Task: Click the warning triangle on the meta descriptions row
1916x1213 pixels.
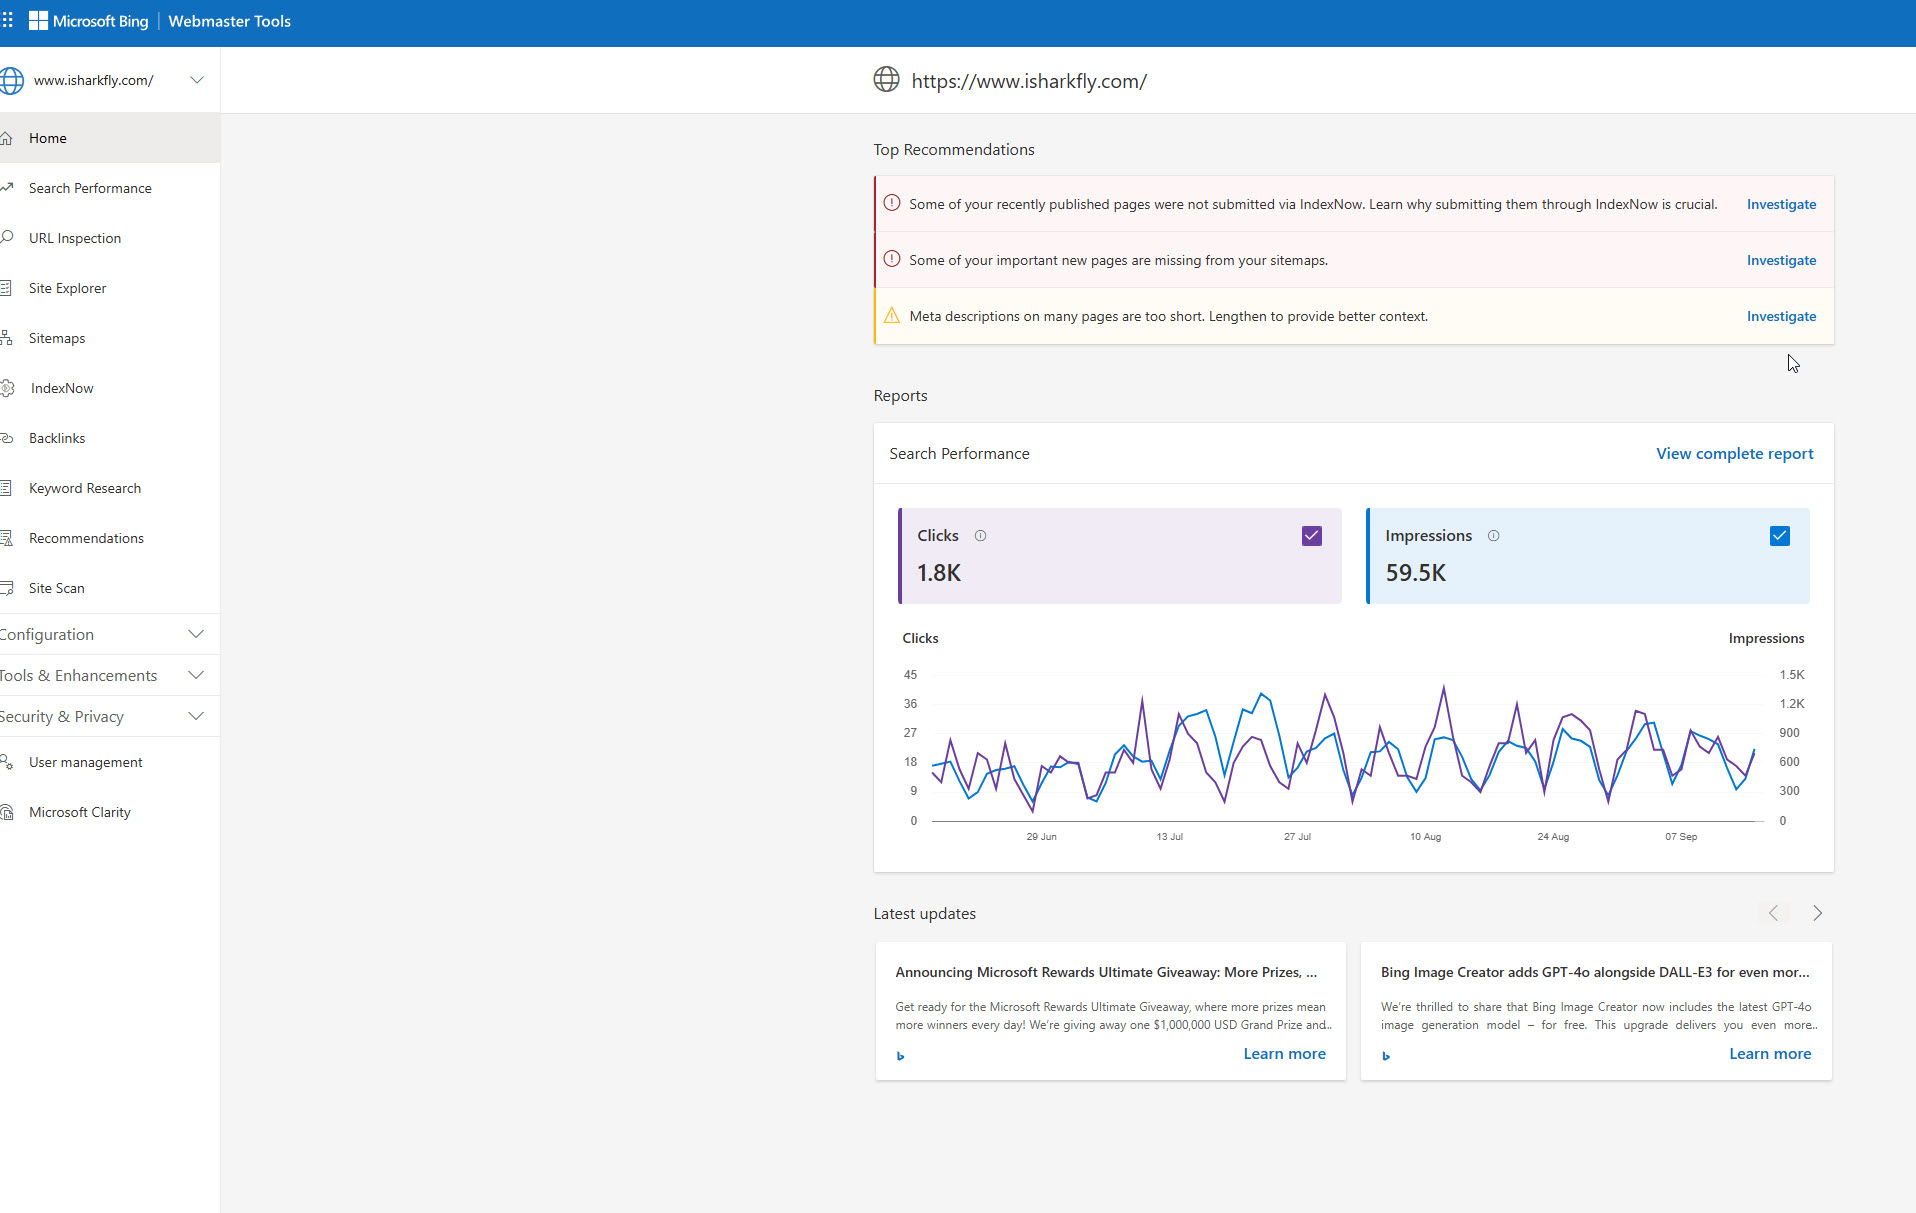Action: (892, 315)
